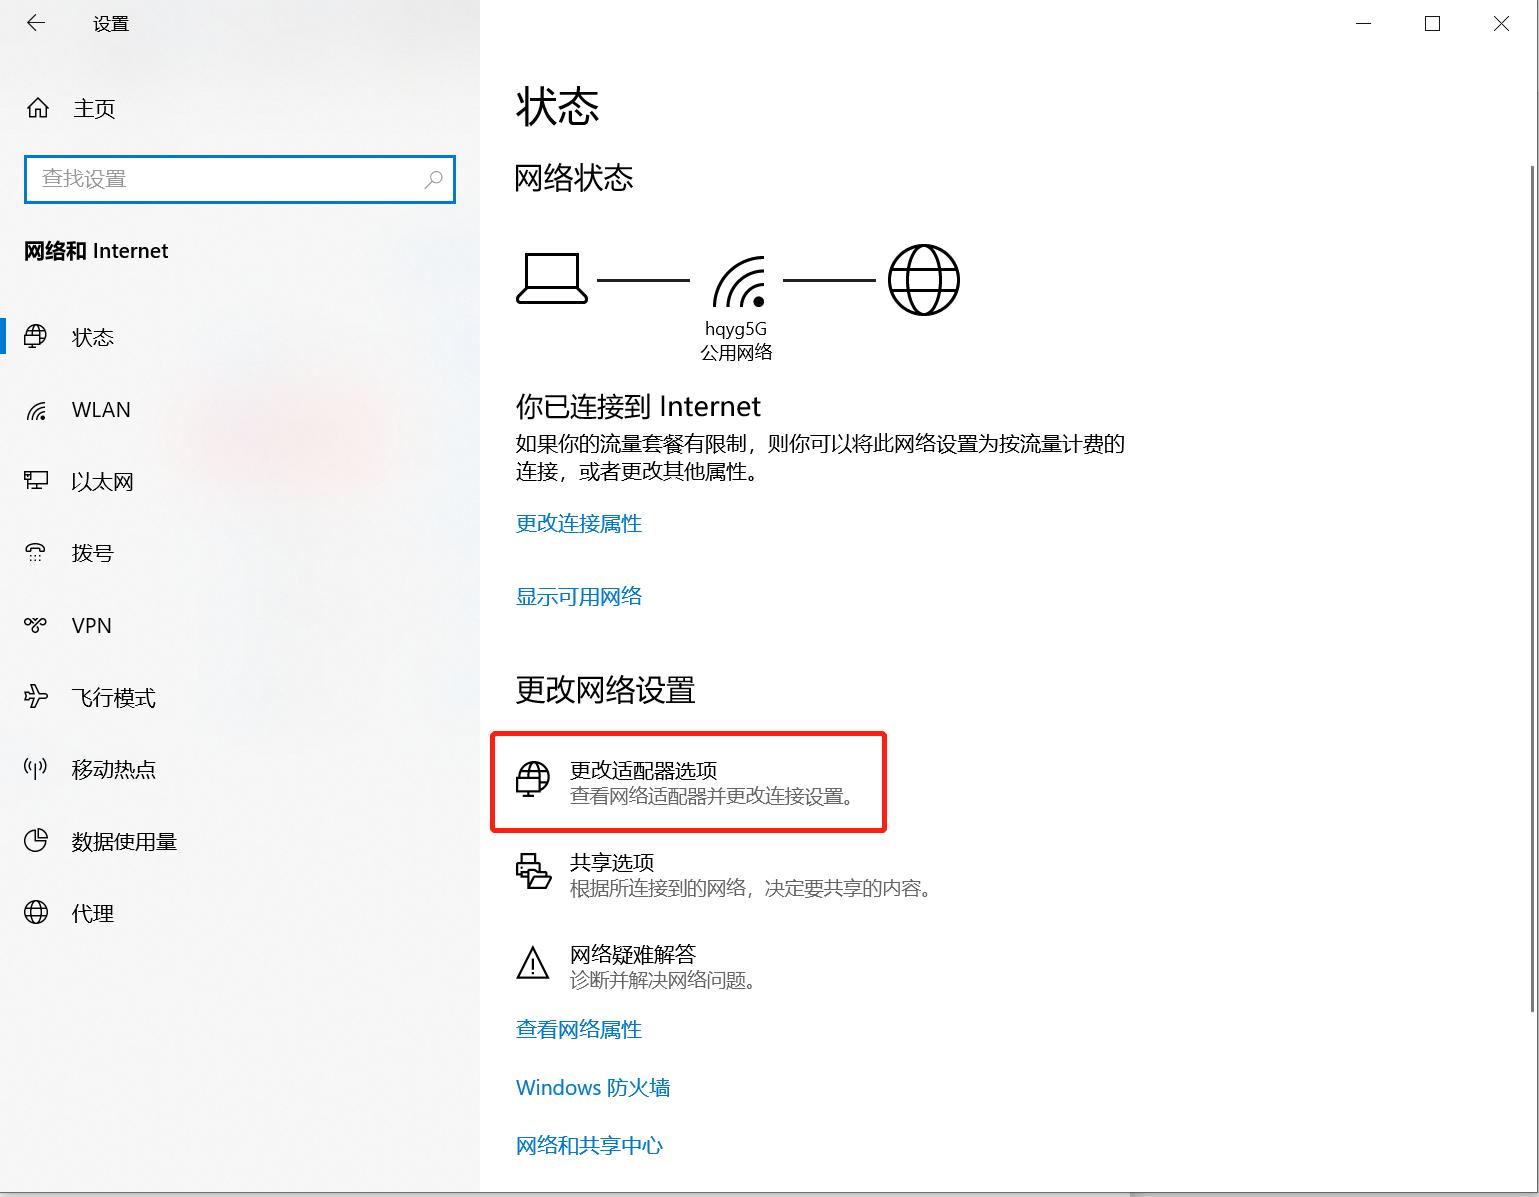
Task: Select the WLAN Wi-Fi icon in sidebar
Action: click(x=37, y=410)
